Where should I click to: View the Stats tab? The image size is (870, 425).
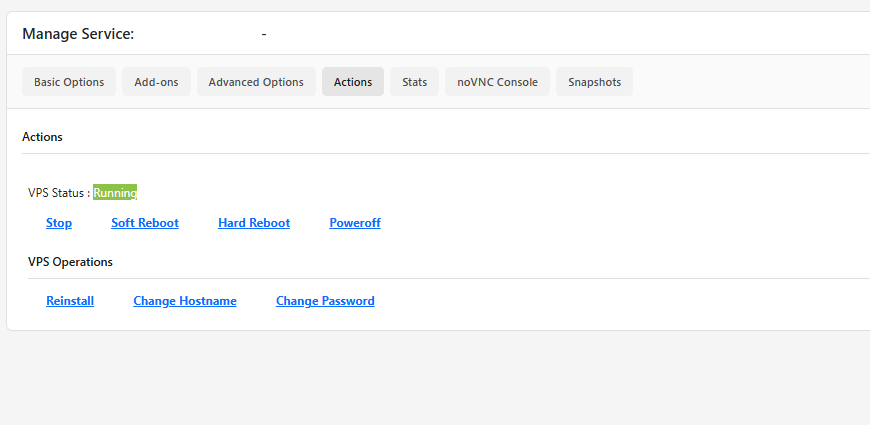[414, 82]
